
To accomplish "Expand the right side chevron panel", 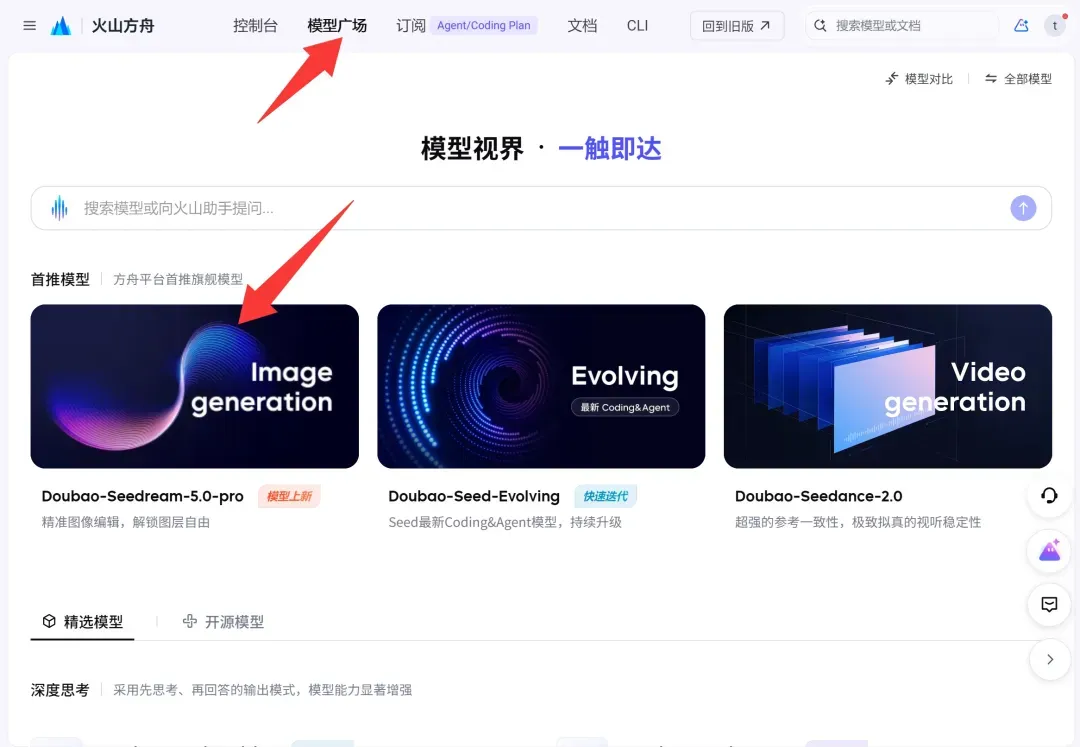I will point(1050,660).
